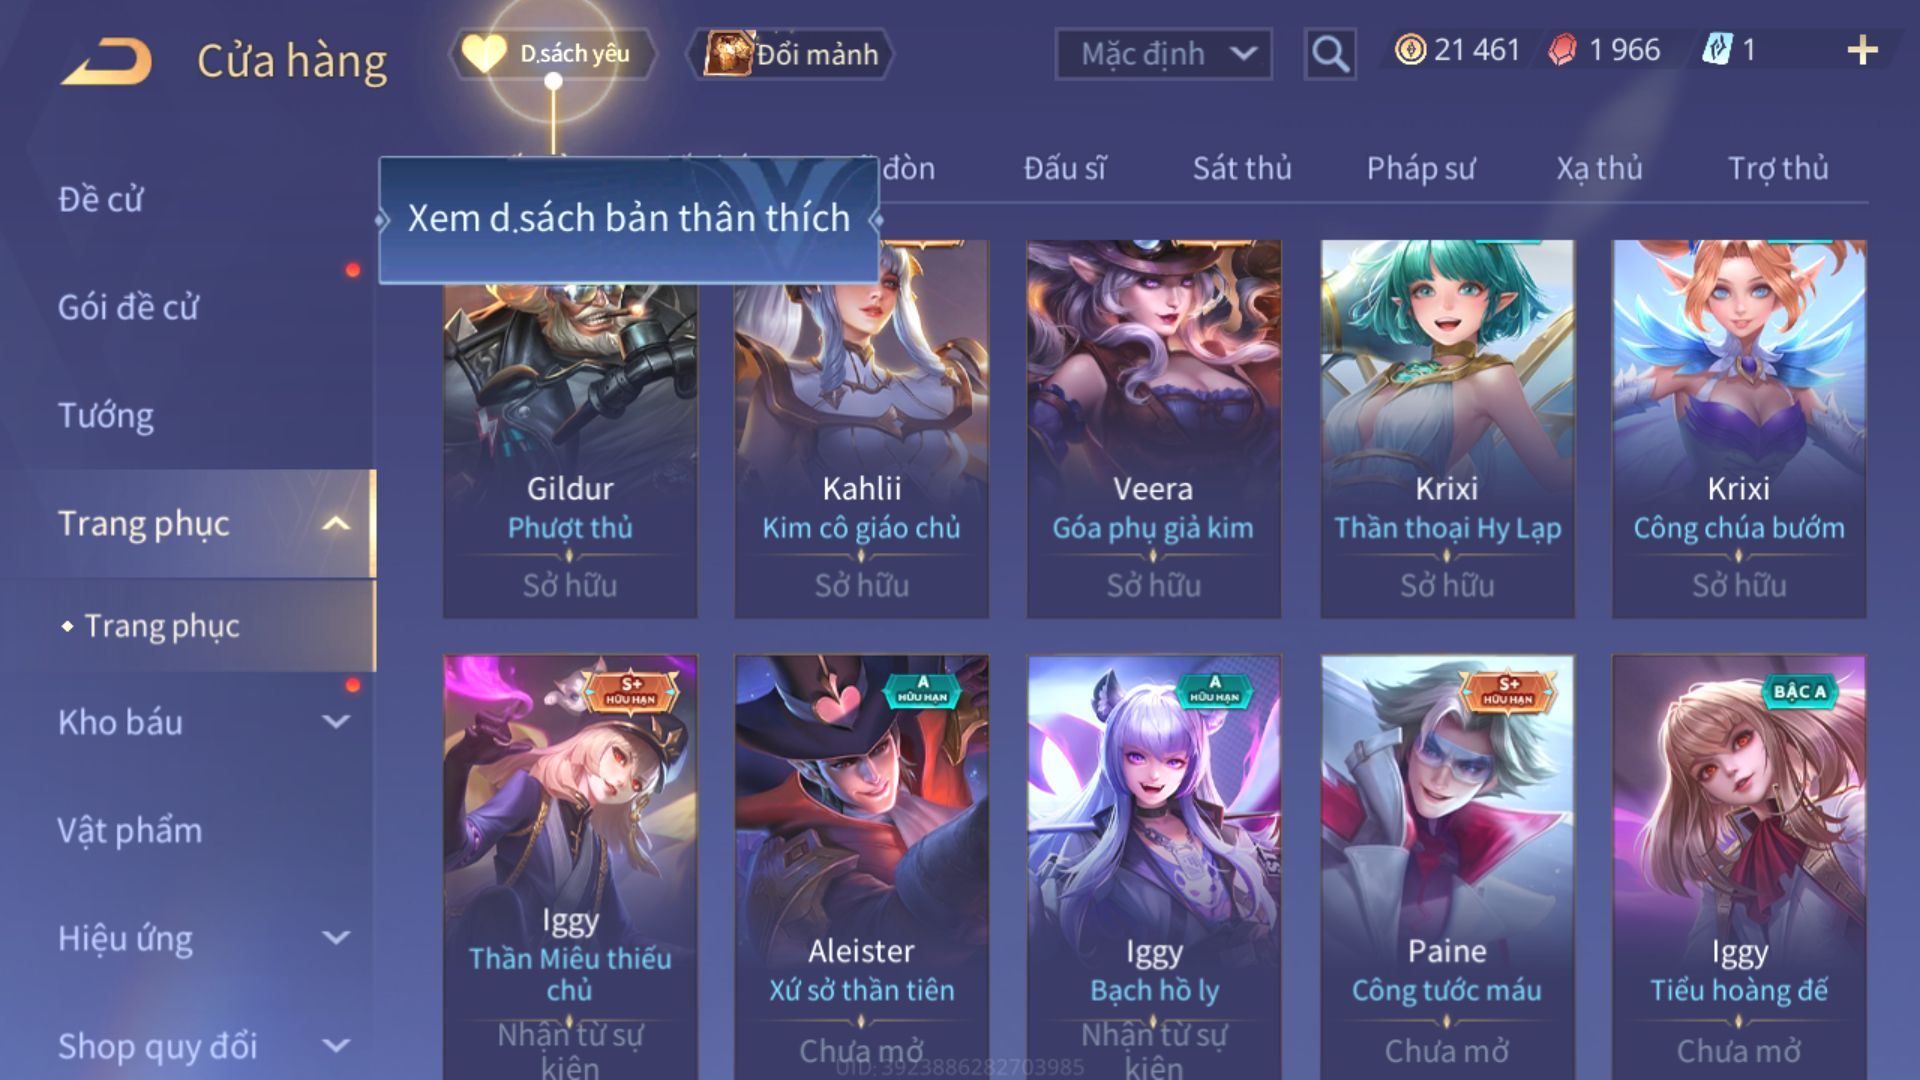Select Paine Công tước máu skin card
Viewport: 1920px width, 1080px height.
point(1447,866)
